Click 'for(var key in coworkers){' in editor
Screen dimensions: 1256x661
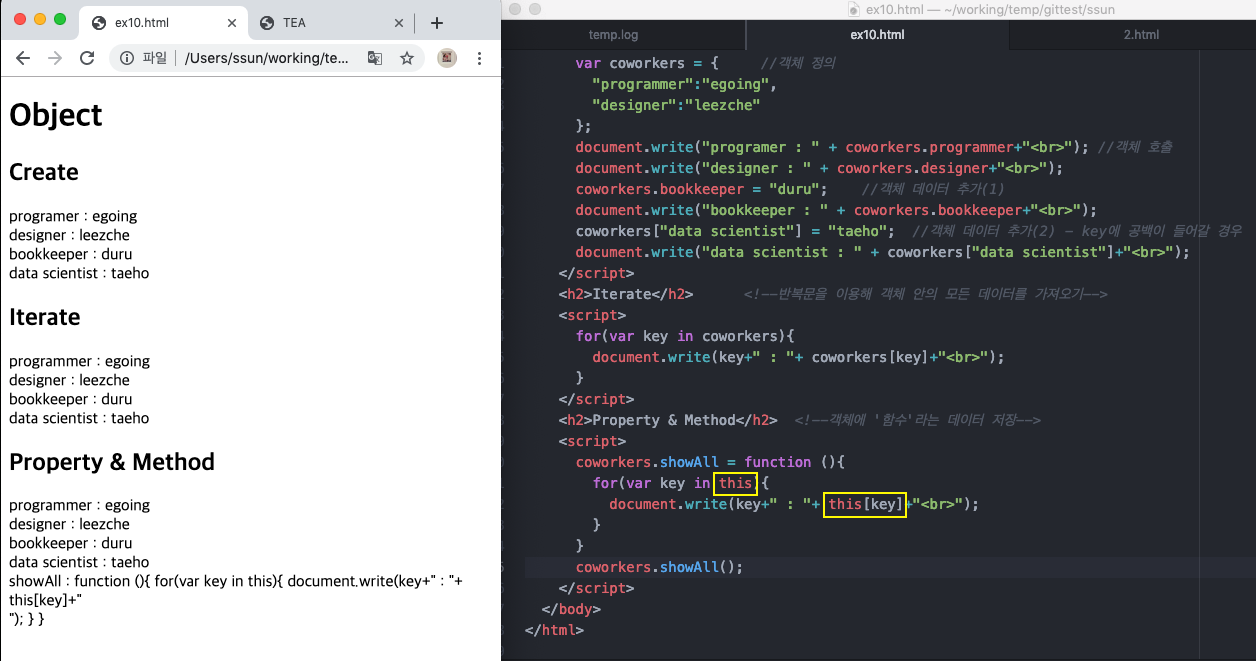click(685, 336)
